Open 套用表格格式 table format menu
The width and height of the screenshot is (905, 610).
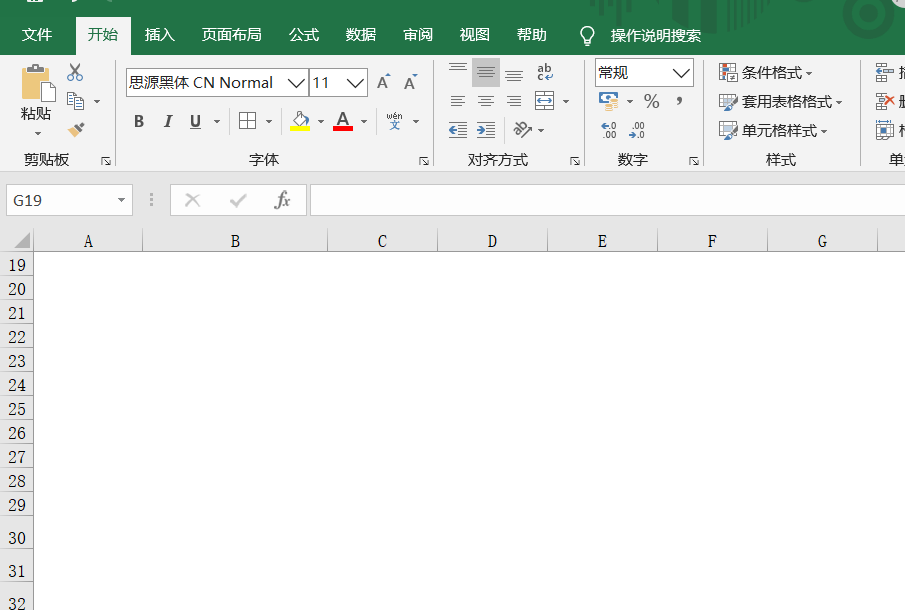(x=780, y=102)
